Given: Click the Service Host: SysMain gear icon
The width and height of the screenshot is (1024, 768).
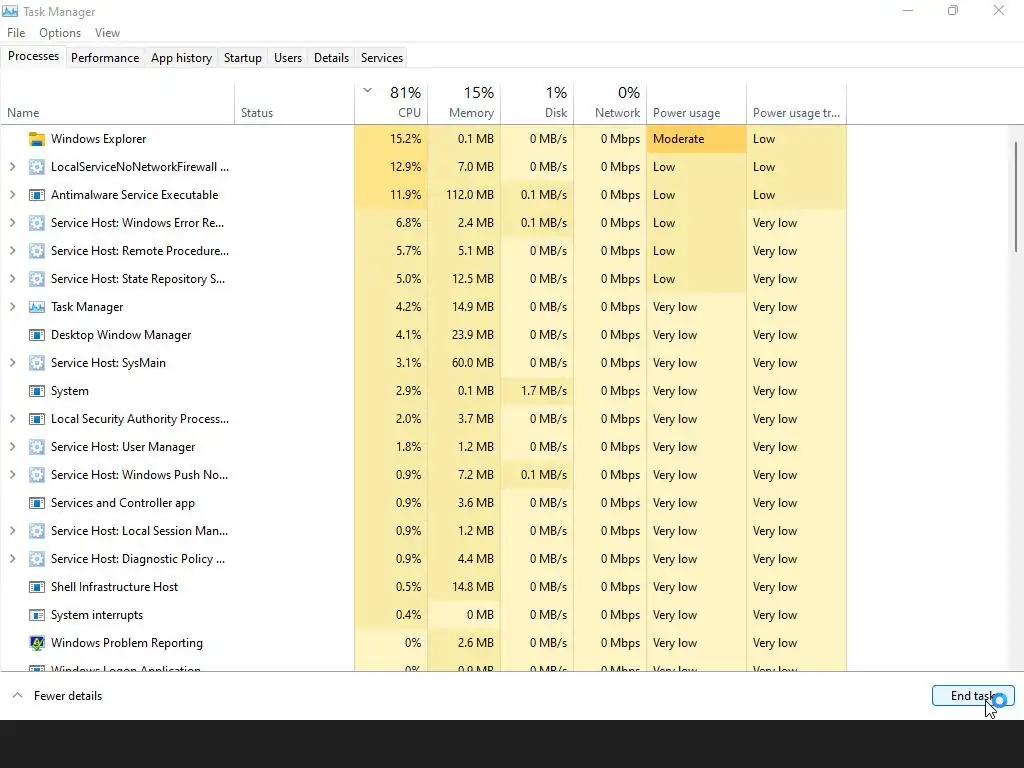Looking at the screenshot, I should (x=37, y=363).
